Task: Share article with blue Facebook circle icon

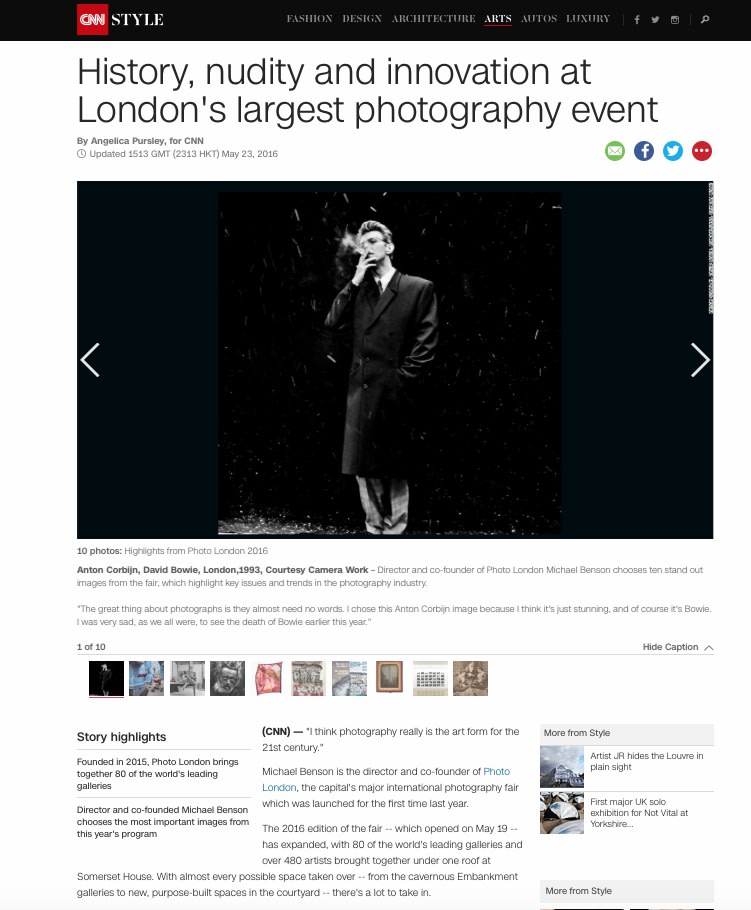Action: click(x=644, y=151)
